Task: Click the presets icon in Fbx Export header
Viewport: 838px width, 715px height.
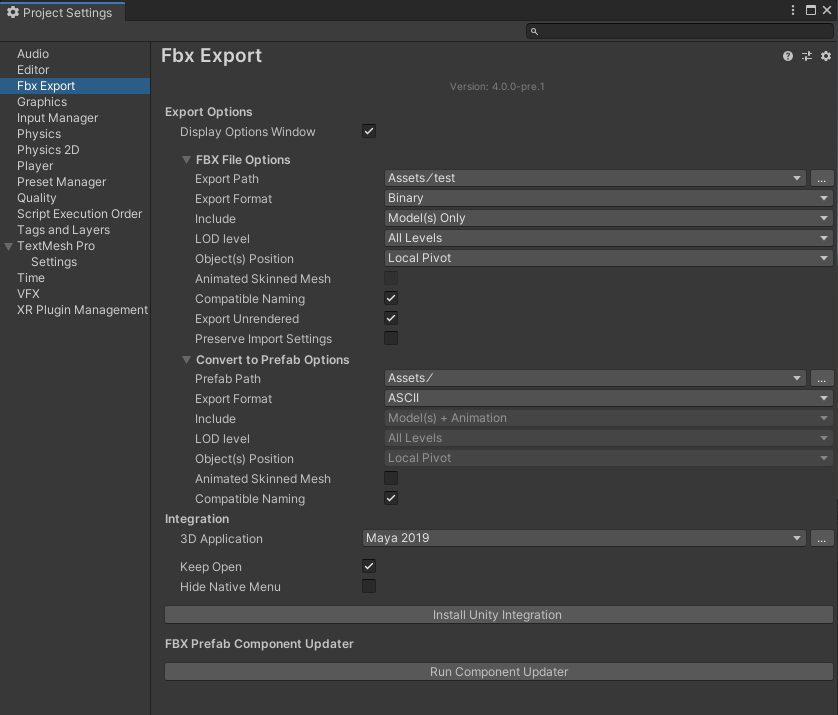Action: [x=807, y=56]
